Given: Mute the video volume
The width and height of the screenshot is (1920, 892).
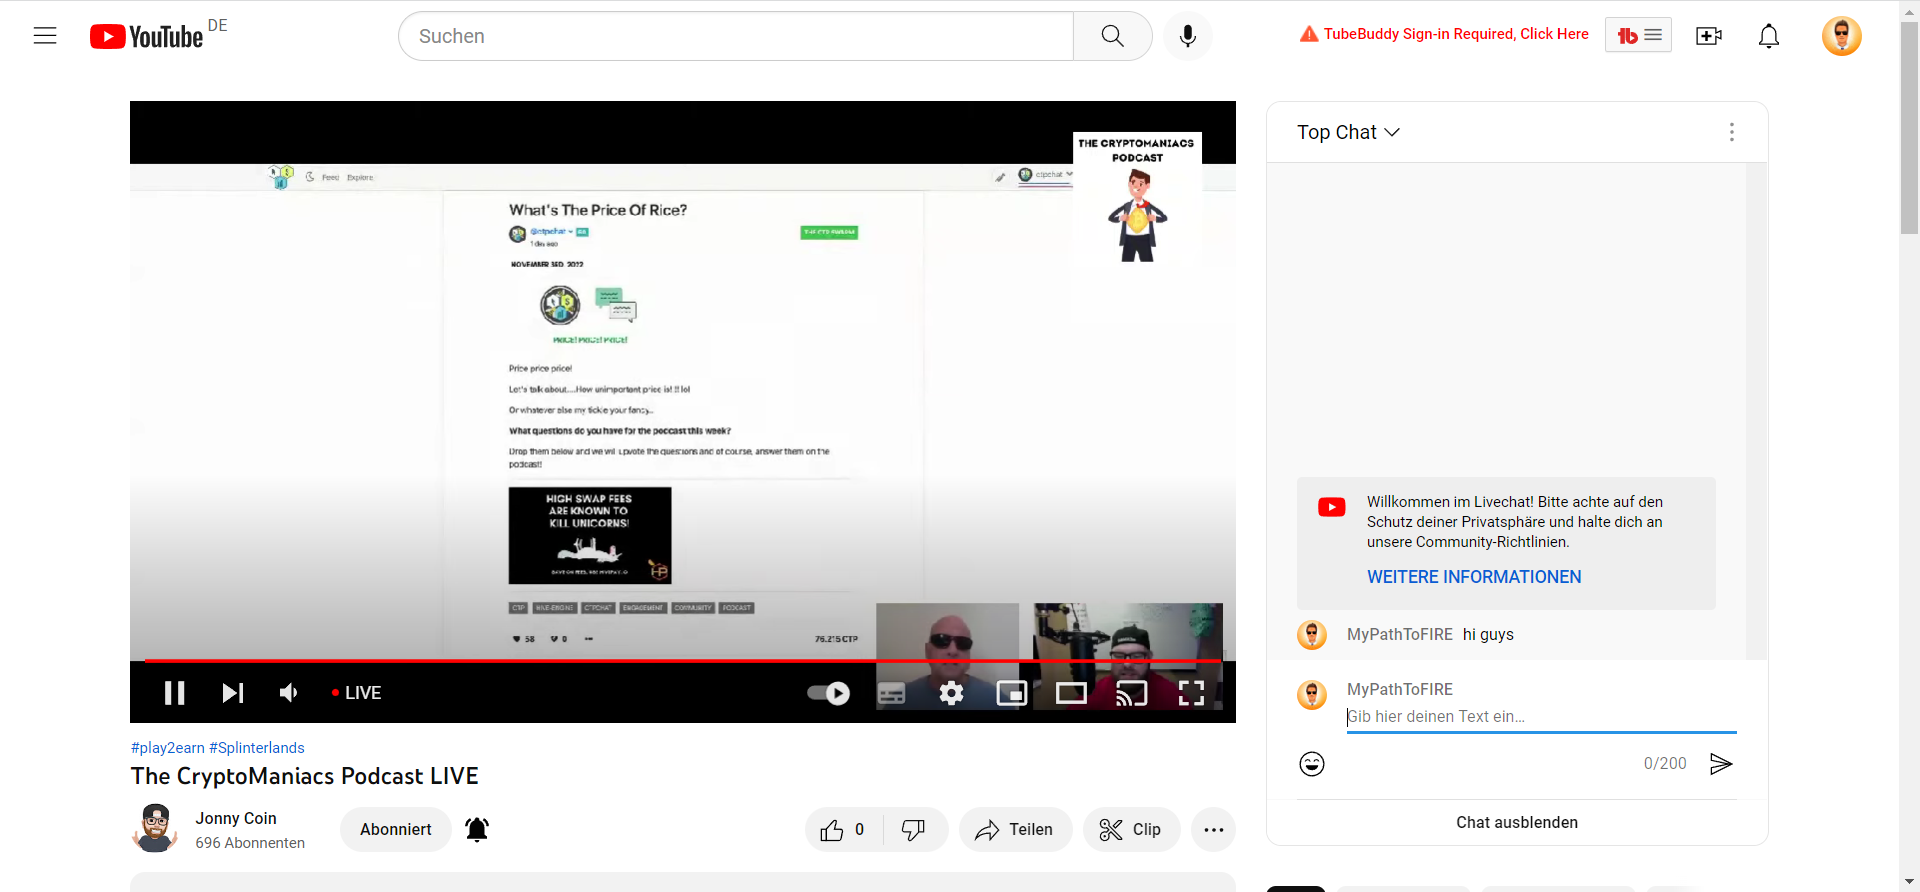Looking at the screenshot, I should pos(289,693).
